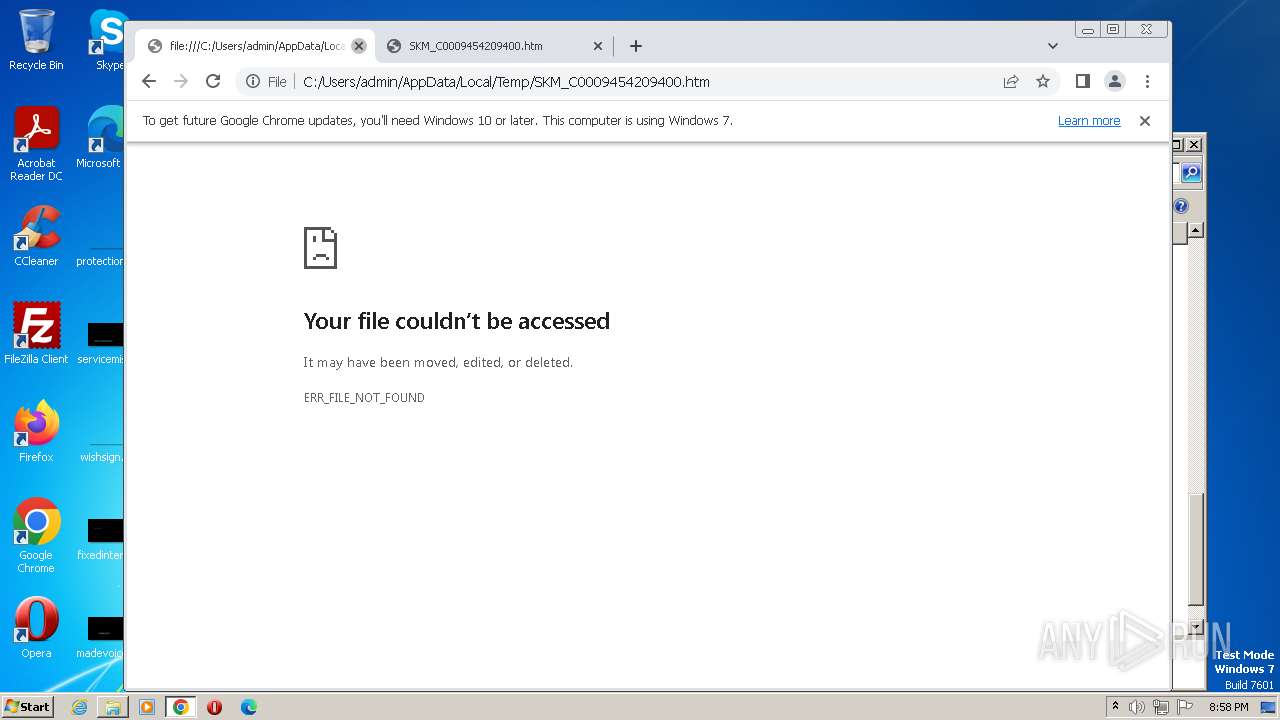Open the fixedinter desktop file

coord(102,538)
